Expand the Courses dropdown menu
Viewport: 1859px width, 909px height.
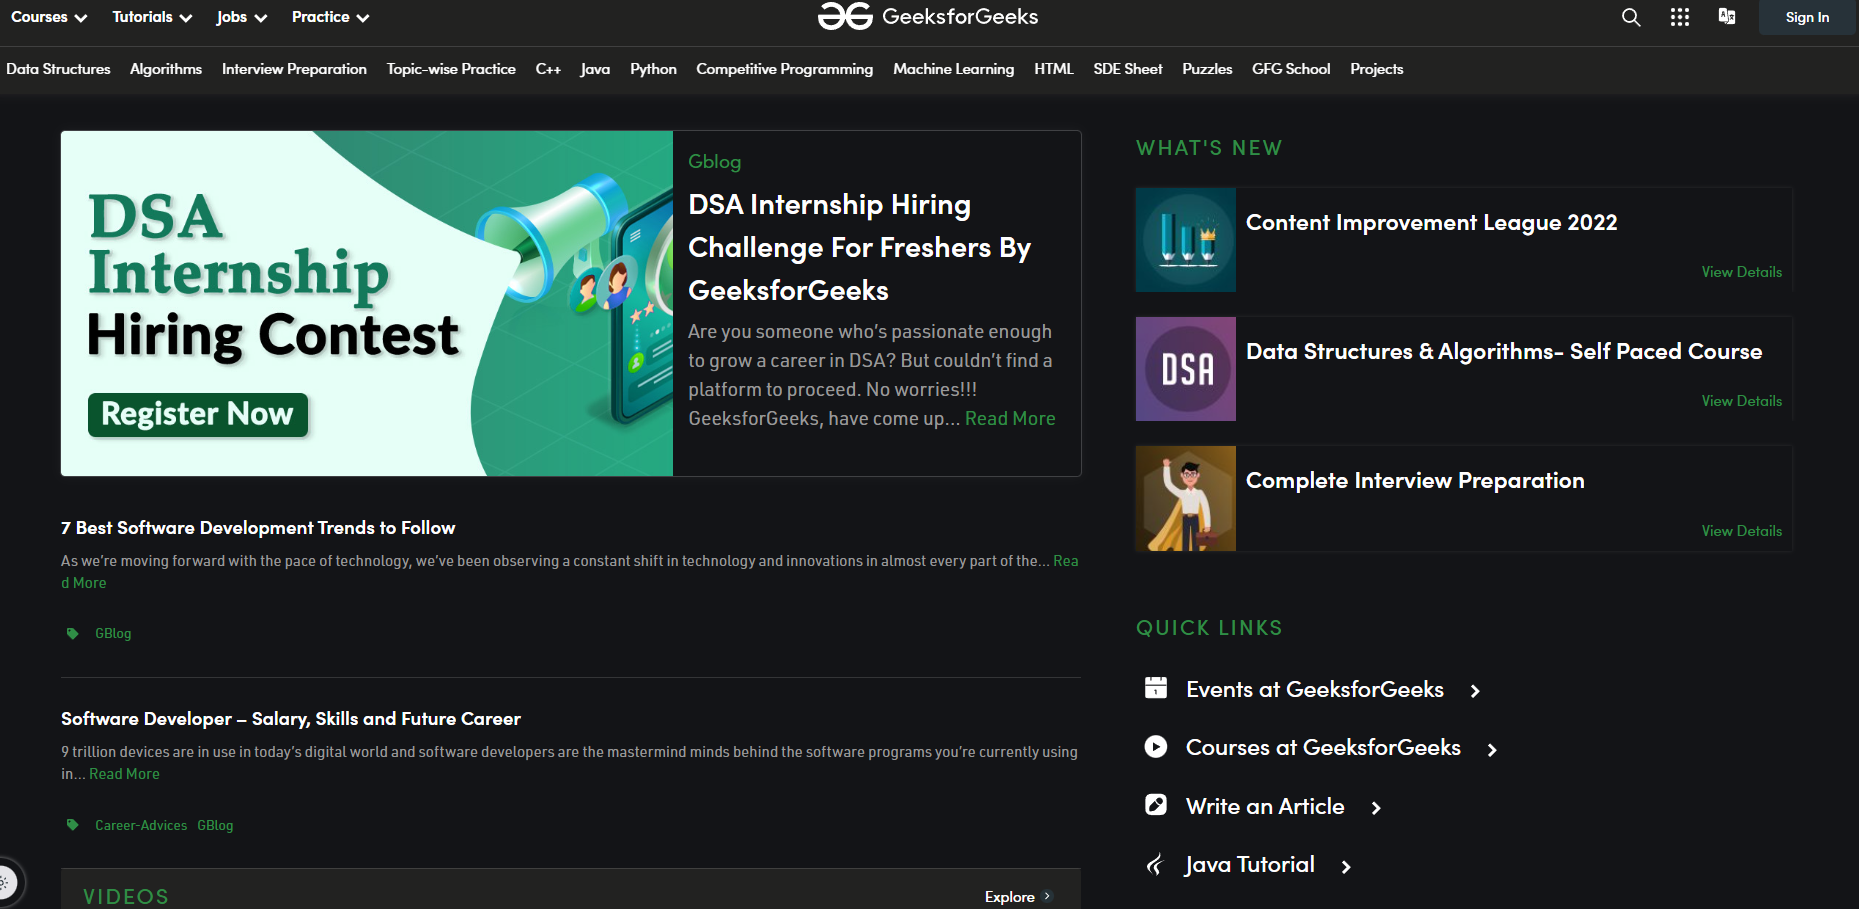[49, 17]
